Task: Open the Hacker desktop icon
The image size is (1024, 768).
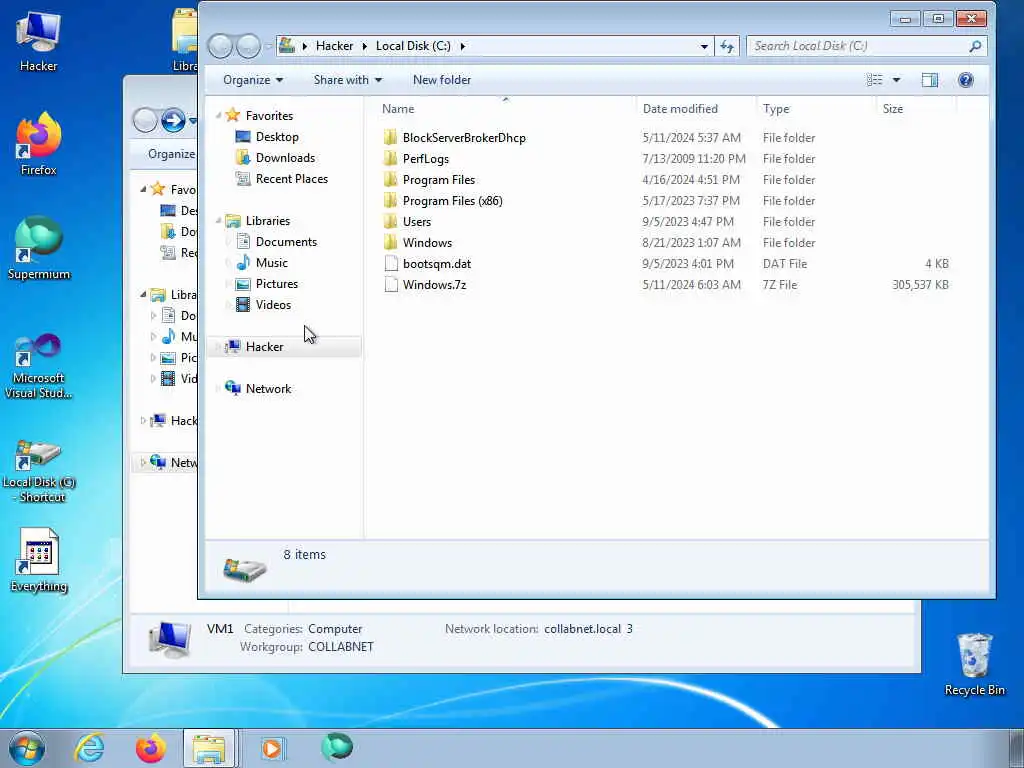Action: [38, 40]
